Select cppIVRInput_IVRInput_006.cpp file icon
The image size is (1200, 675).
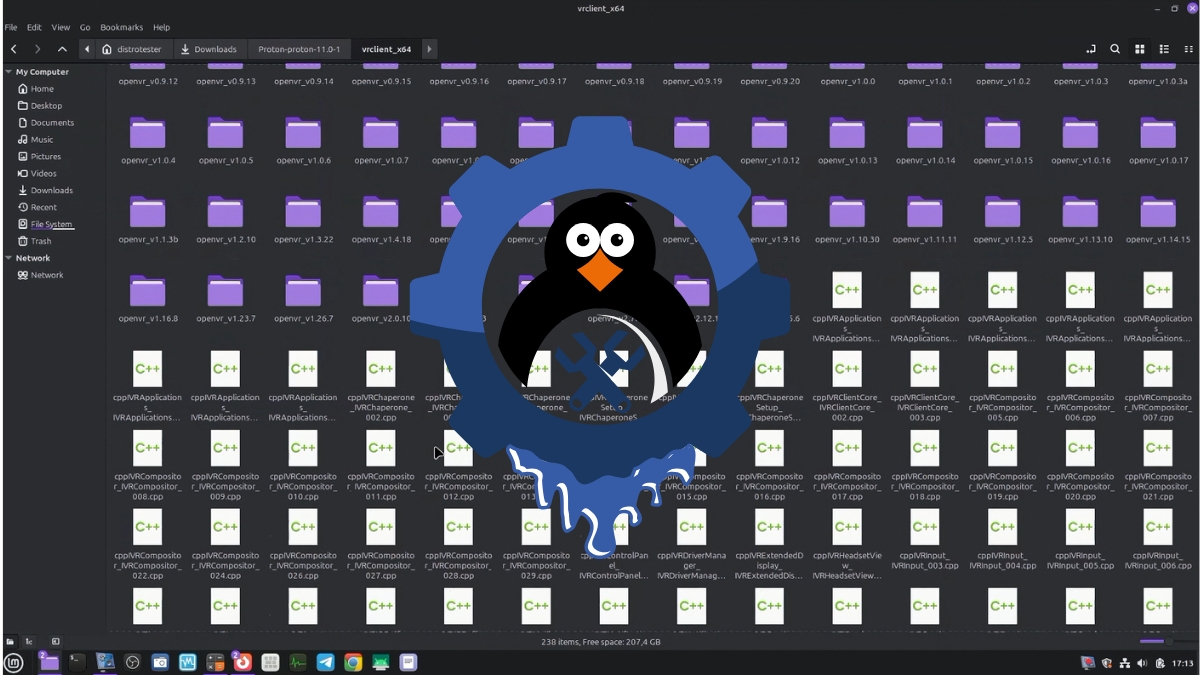point(1157,527)
